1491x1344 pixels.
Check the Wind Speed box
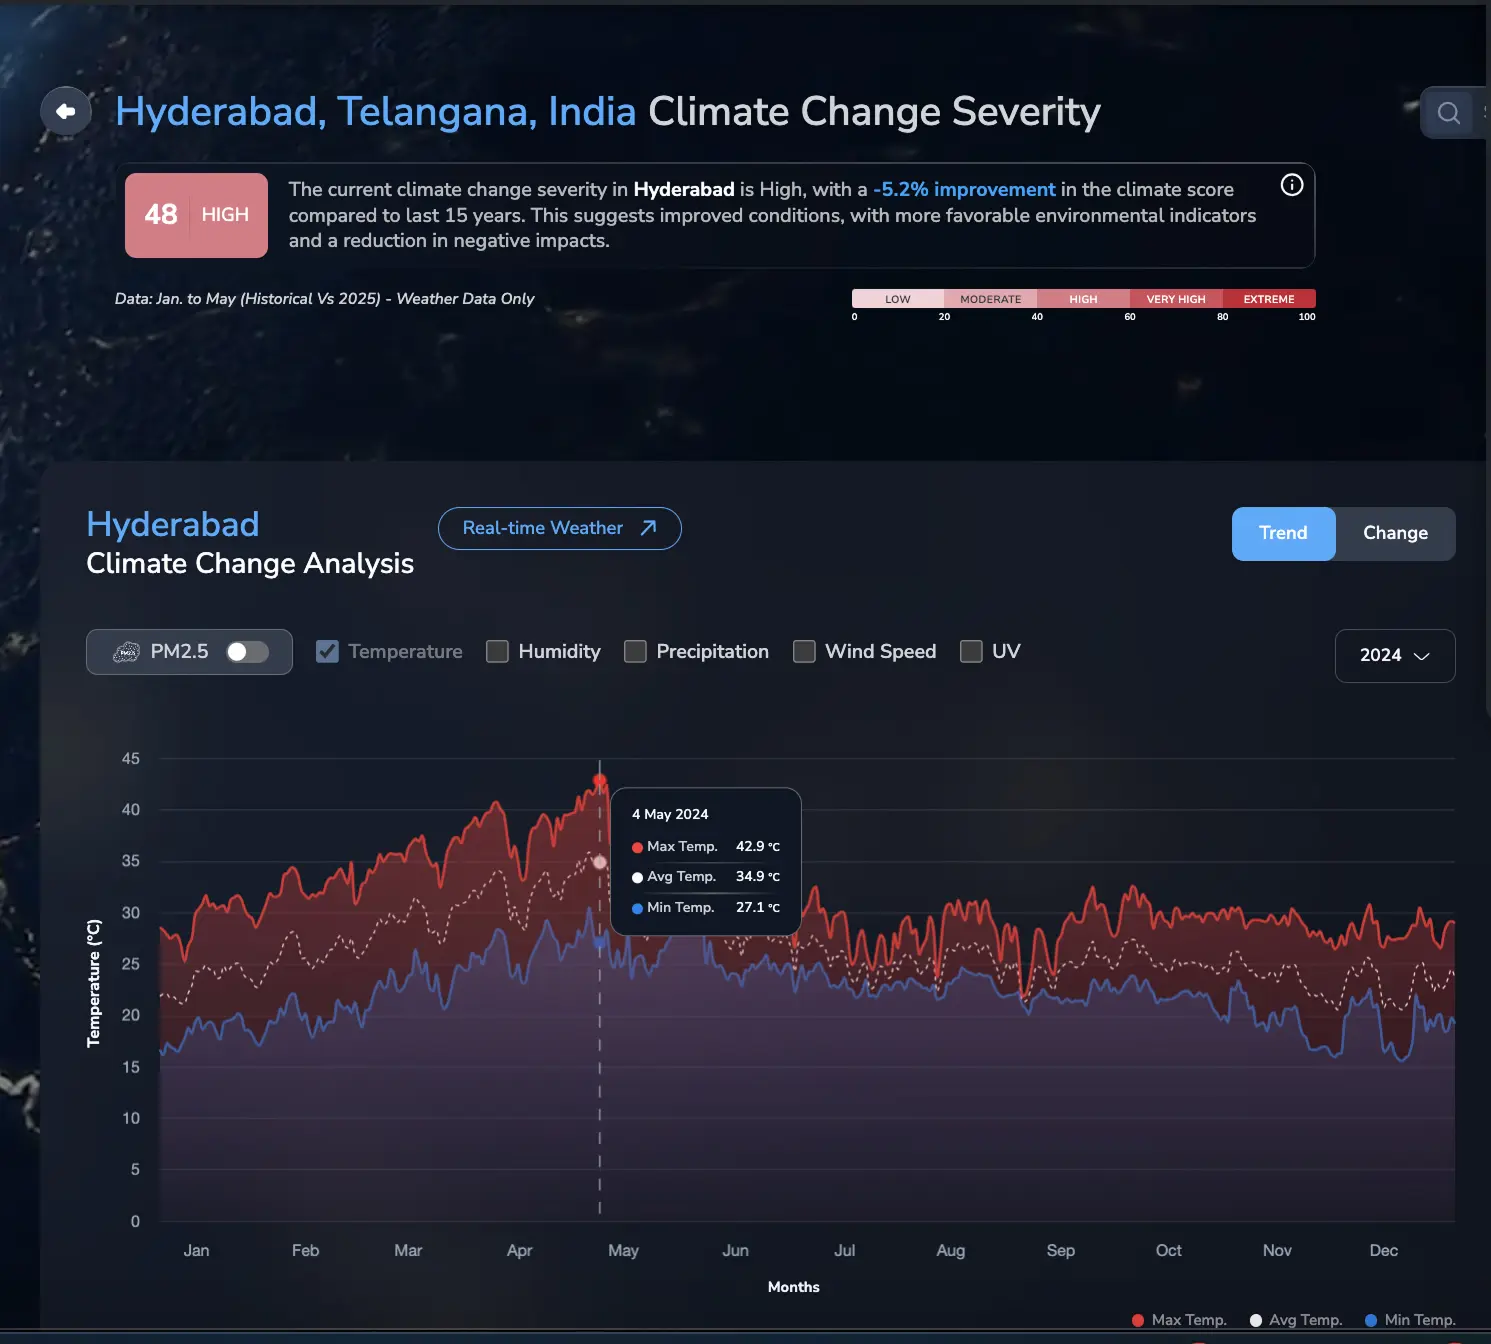tap(804, 652)
